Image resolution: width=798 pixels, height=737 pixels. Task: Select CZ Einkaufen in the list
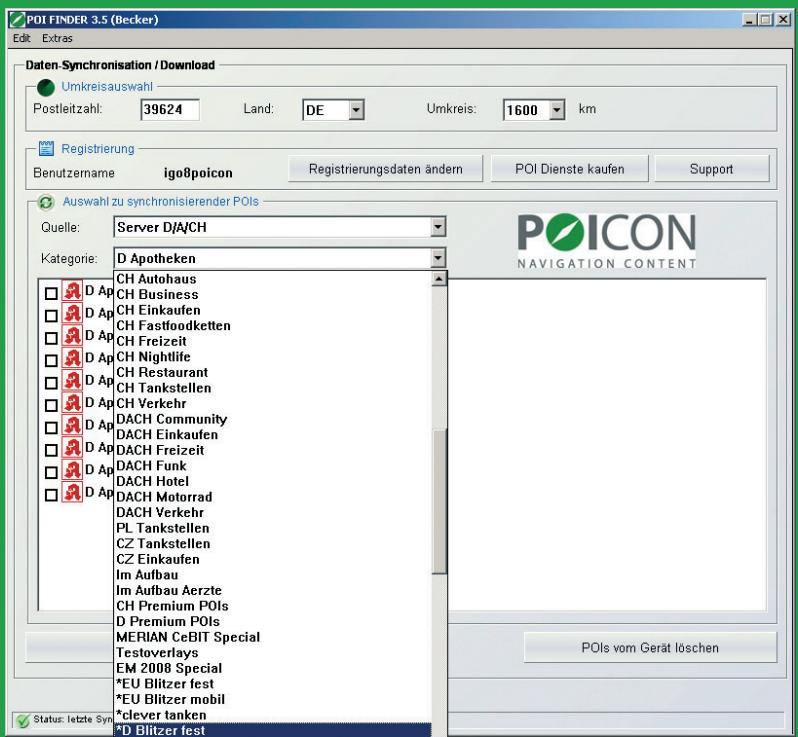[273, 559]
